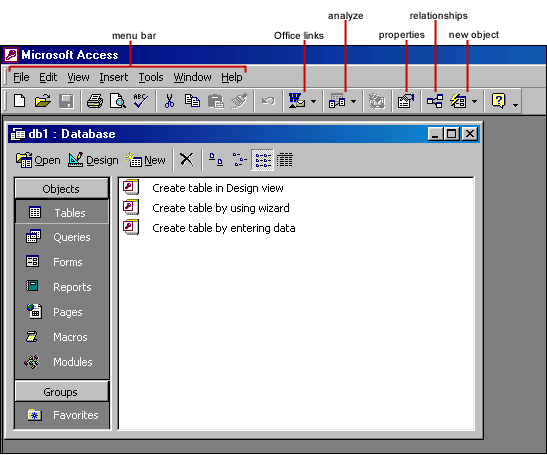The height and width of the screenshot is (455, 547).
Task: Open the Tools menu
Action: point(151,77)
